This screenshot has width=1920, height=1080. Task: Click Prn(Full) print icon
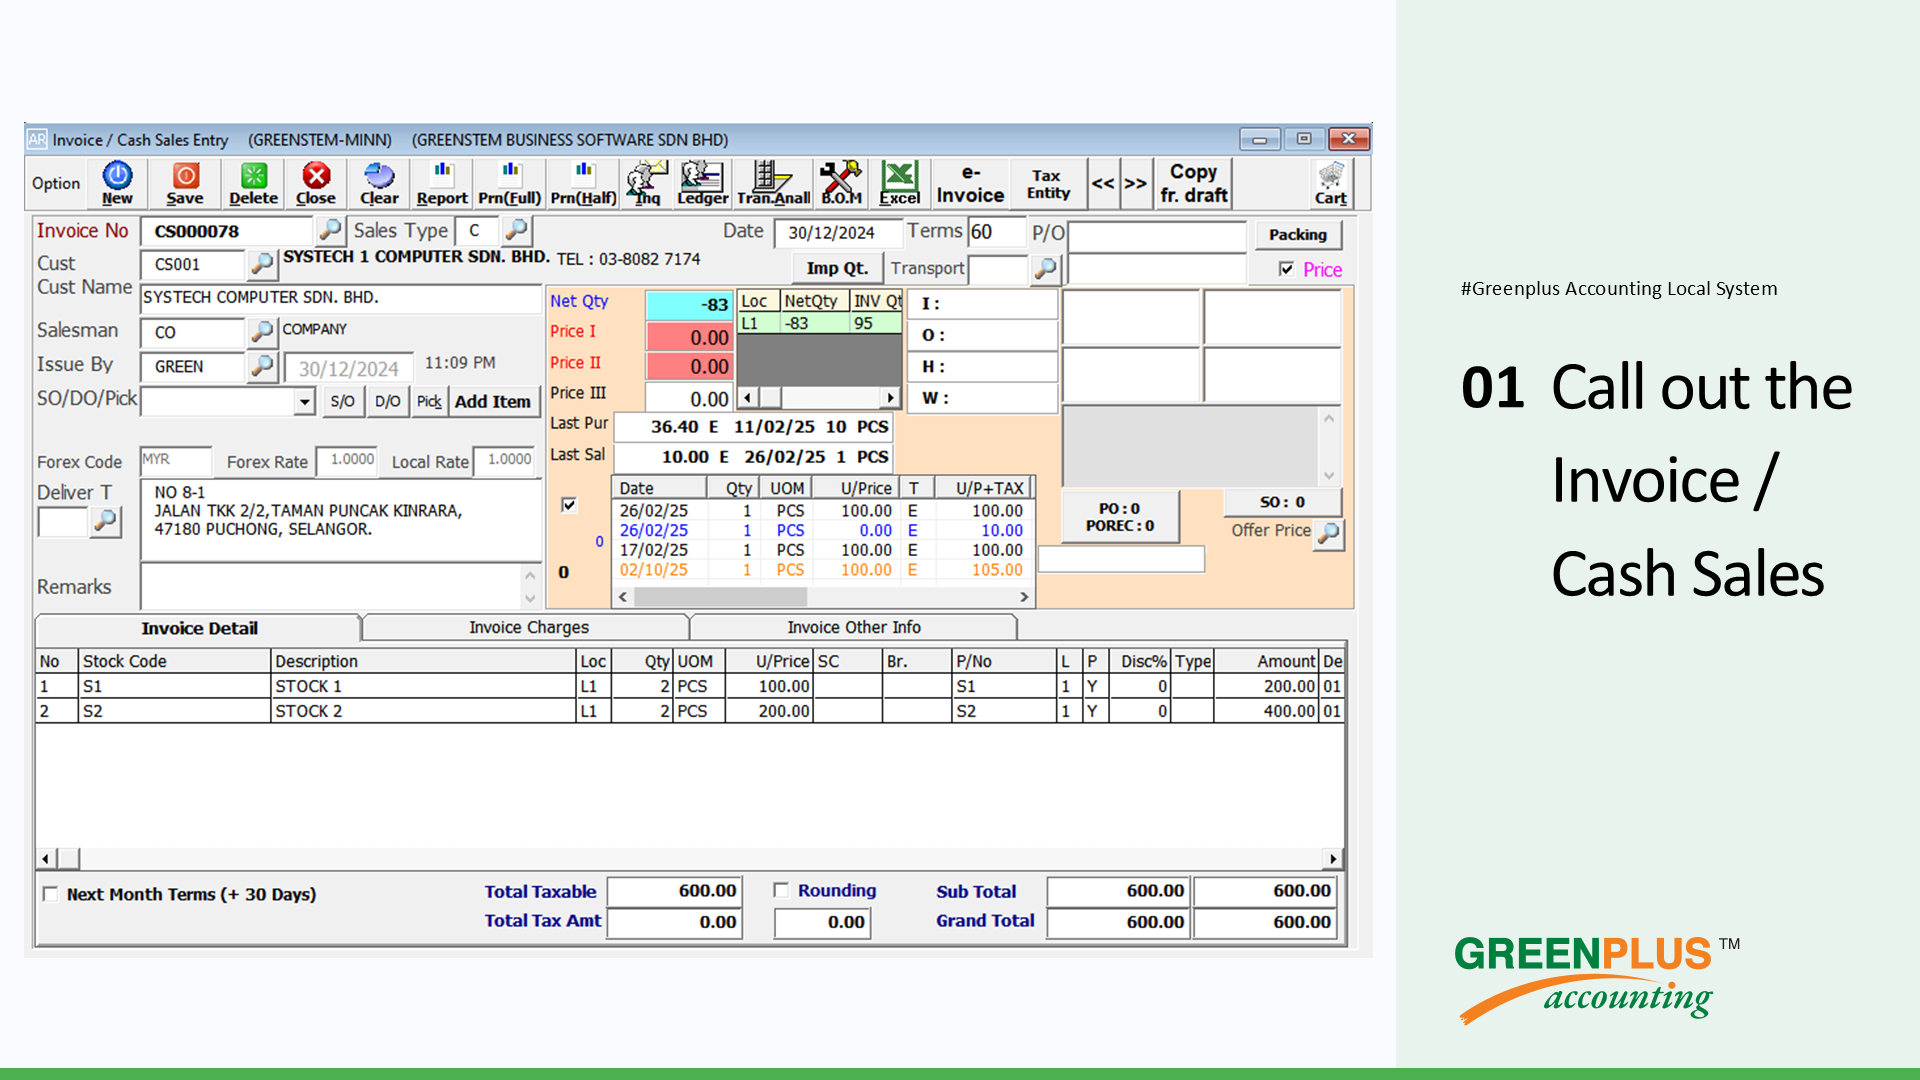[510, 183]
